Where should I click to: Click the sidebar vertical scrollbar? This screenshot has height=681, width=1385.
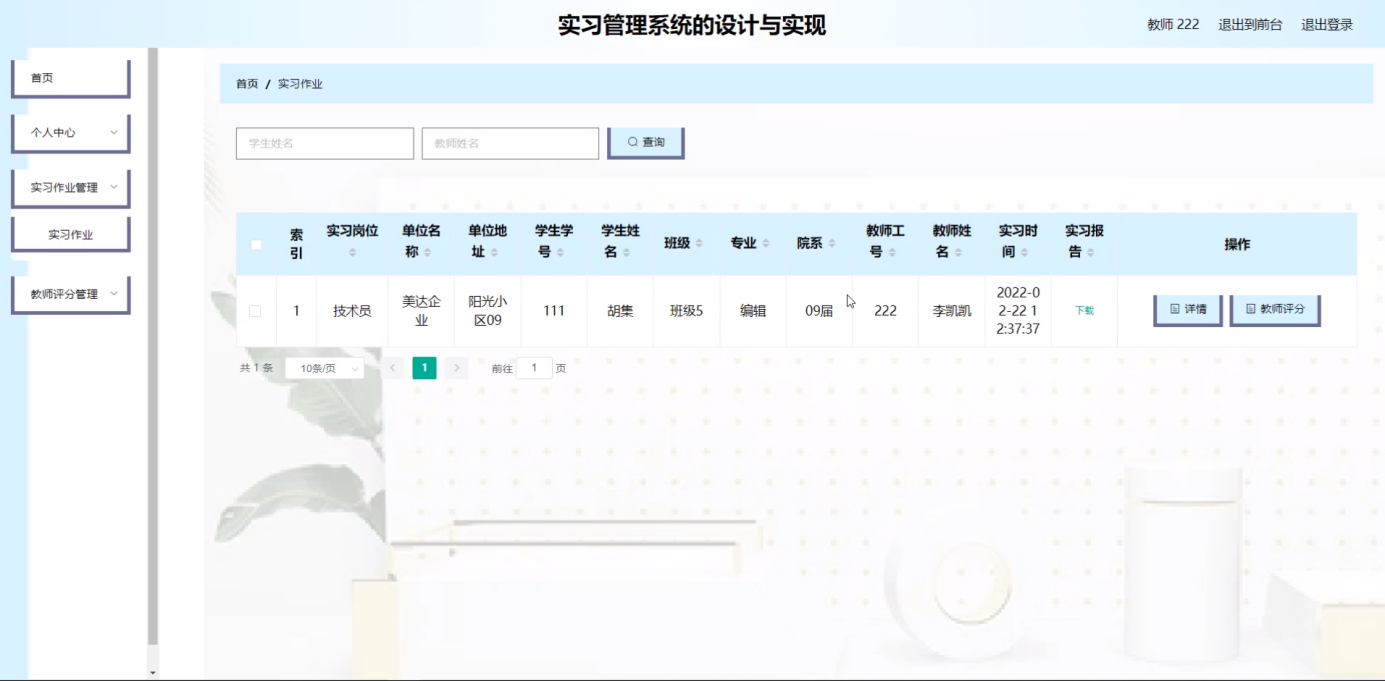(153, 345)
